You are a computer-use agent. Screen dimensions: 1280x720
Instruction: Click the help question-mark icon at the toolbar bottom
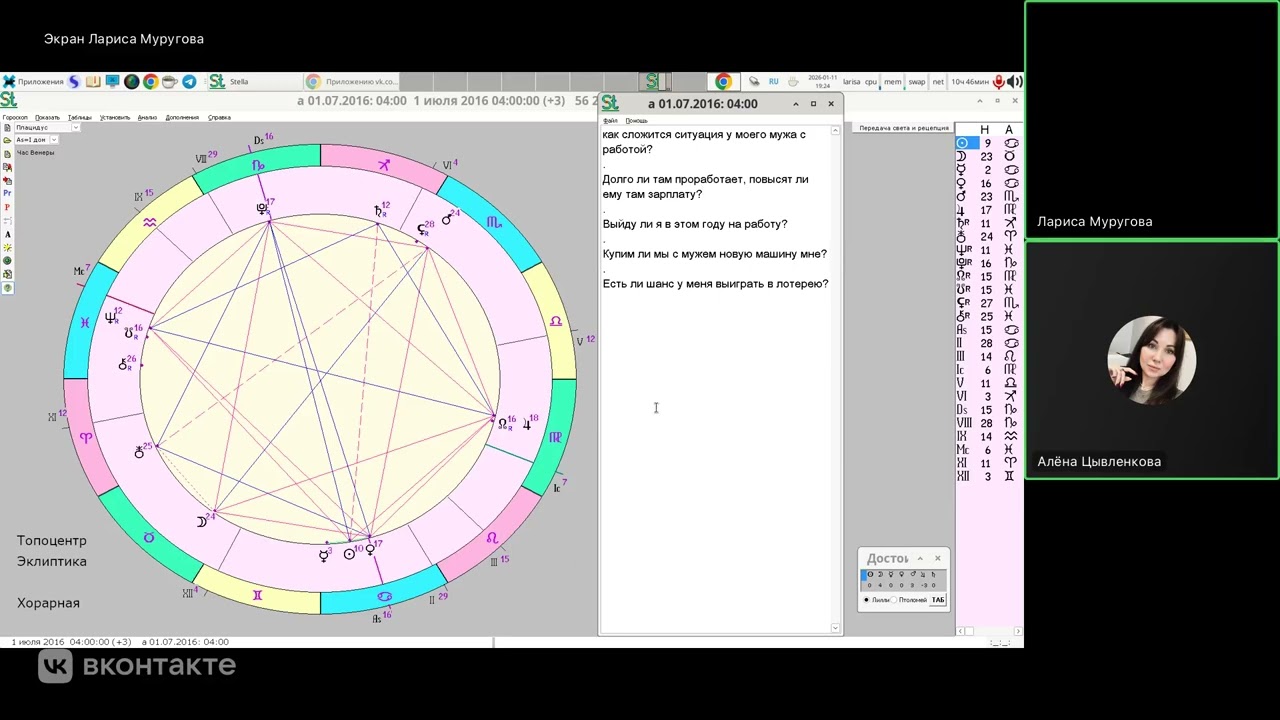pos(7,288)
